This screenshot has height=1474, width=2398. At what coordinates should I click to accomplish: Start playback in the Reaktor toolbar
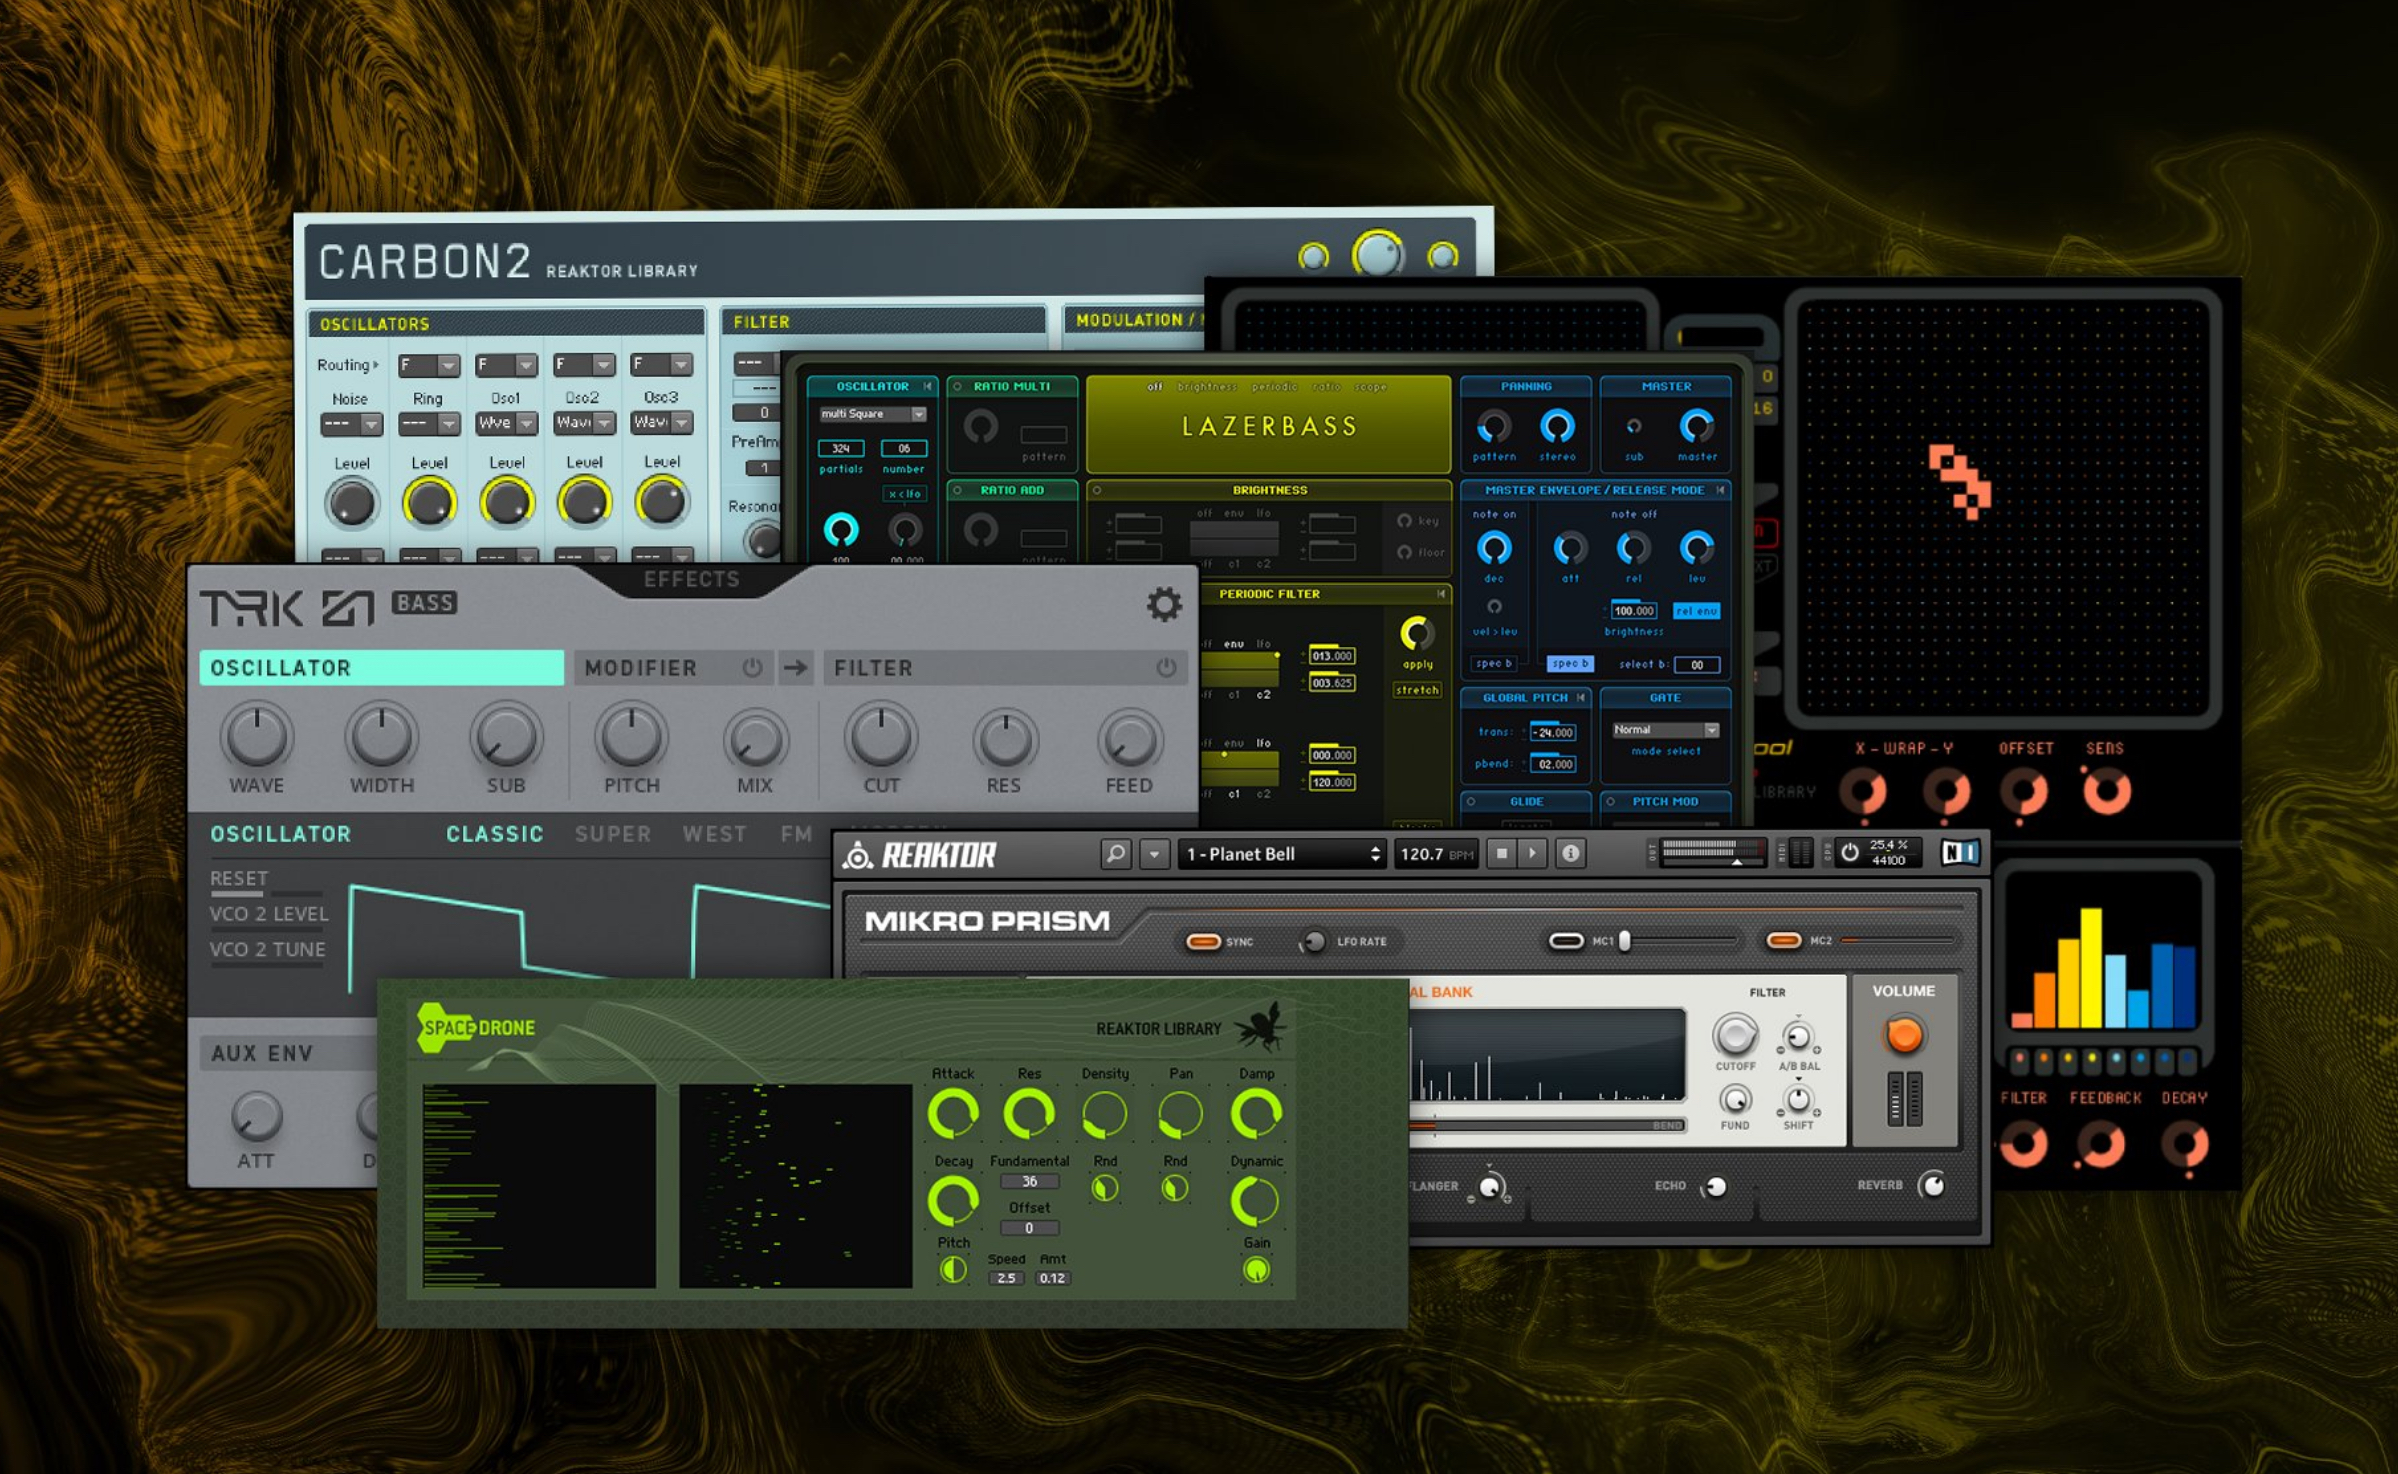pyautogui.click(x=1532, y=853)
